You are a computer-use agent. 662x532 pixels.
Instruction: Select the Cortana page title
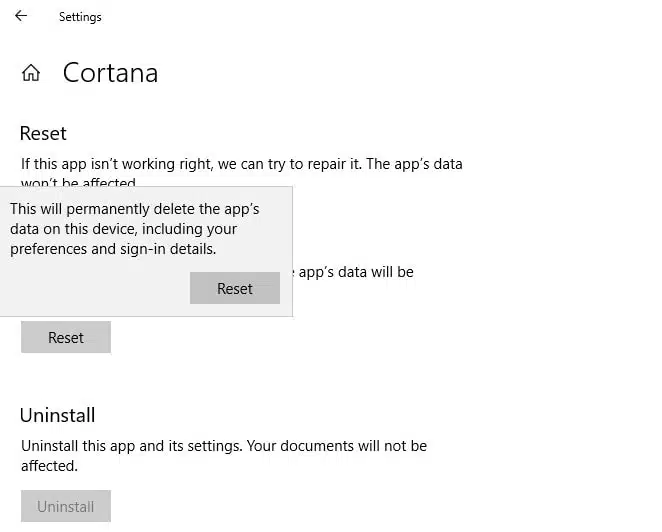[x=111, y=73]
